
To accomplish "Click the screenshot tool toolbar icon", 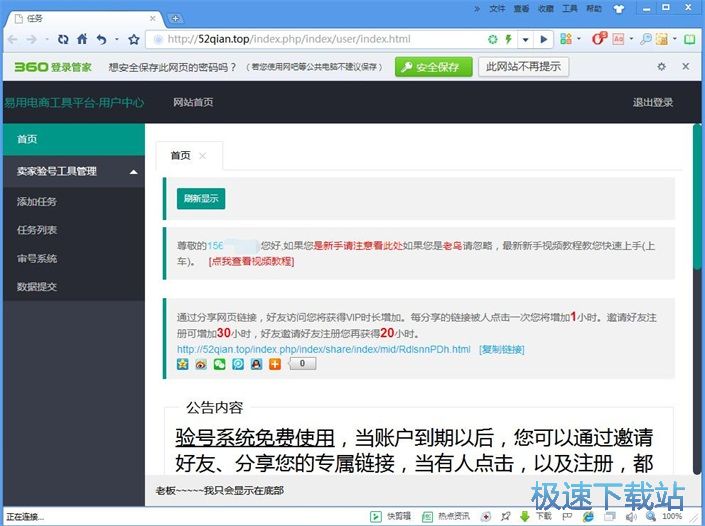I will pyautogui.click(x=661, y=39).
